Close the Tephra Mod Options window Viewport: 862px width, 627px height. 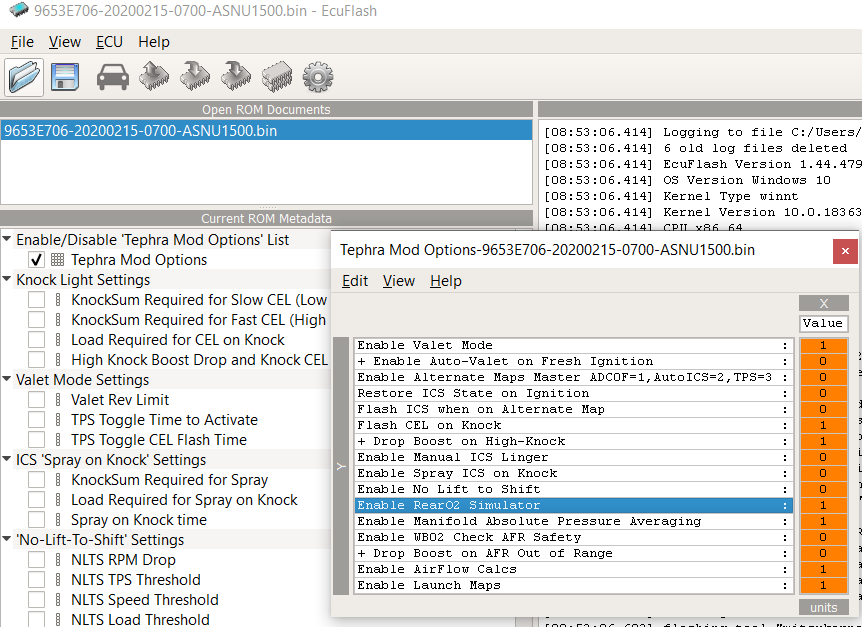click(845, 250)
